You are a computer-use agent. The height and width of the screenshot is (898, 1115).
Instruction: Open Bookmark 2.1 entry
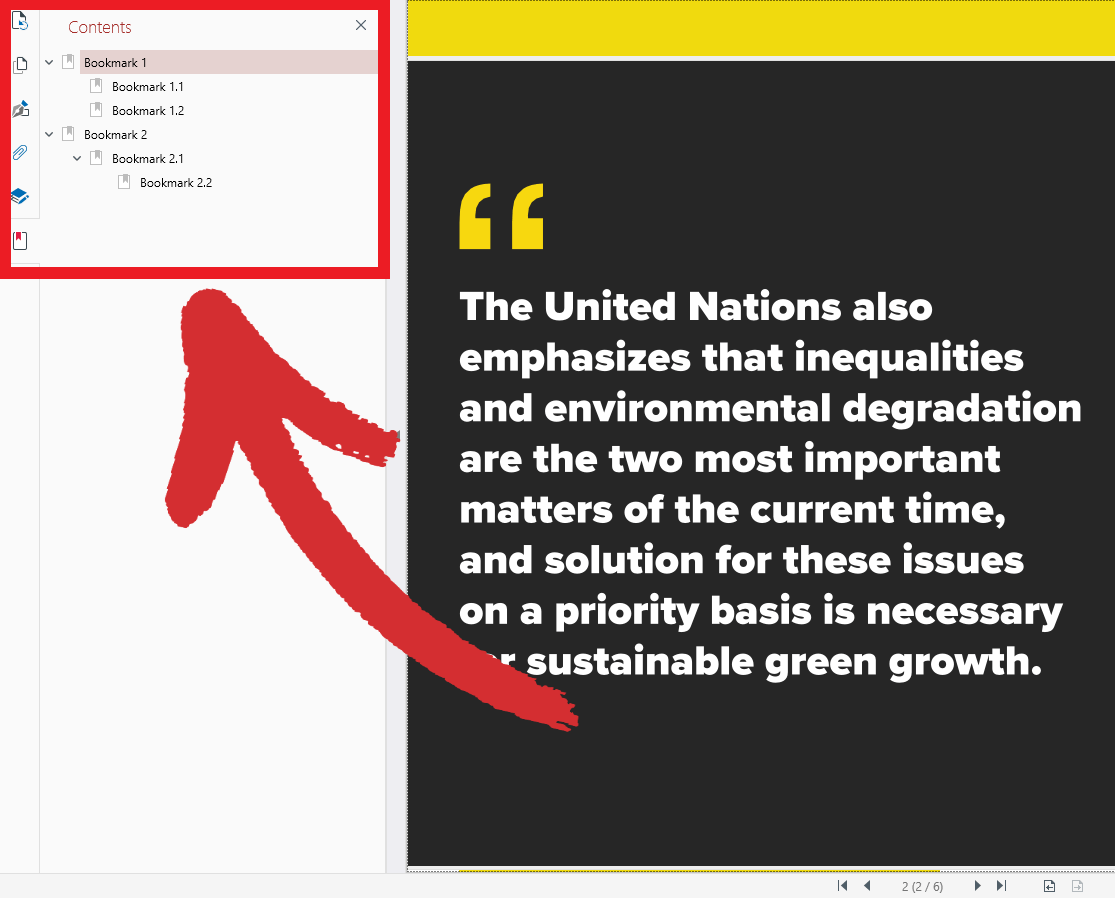[147, 159]
